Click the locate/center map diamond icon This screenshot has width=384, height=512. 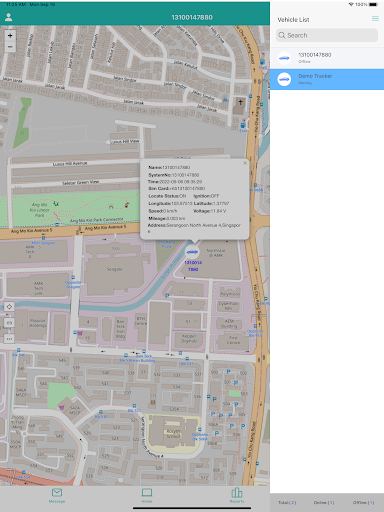[x=9, y=306]
